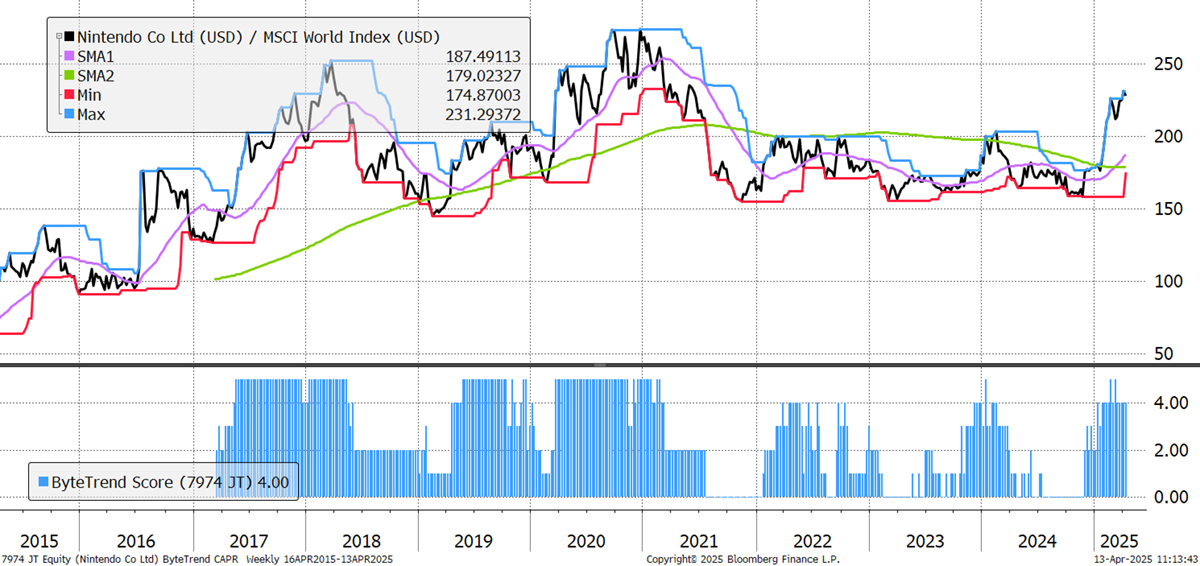1200x566 pixels.
Task: Click the green SMA2 legend swatch
Action: click(68, 76)
